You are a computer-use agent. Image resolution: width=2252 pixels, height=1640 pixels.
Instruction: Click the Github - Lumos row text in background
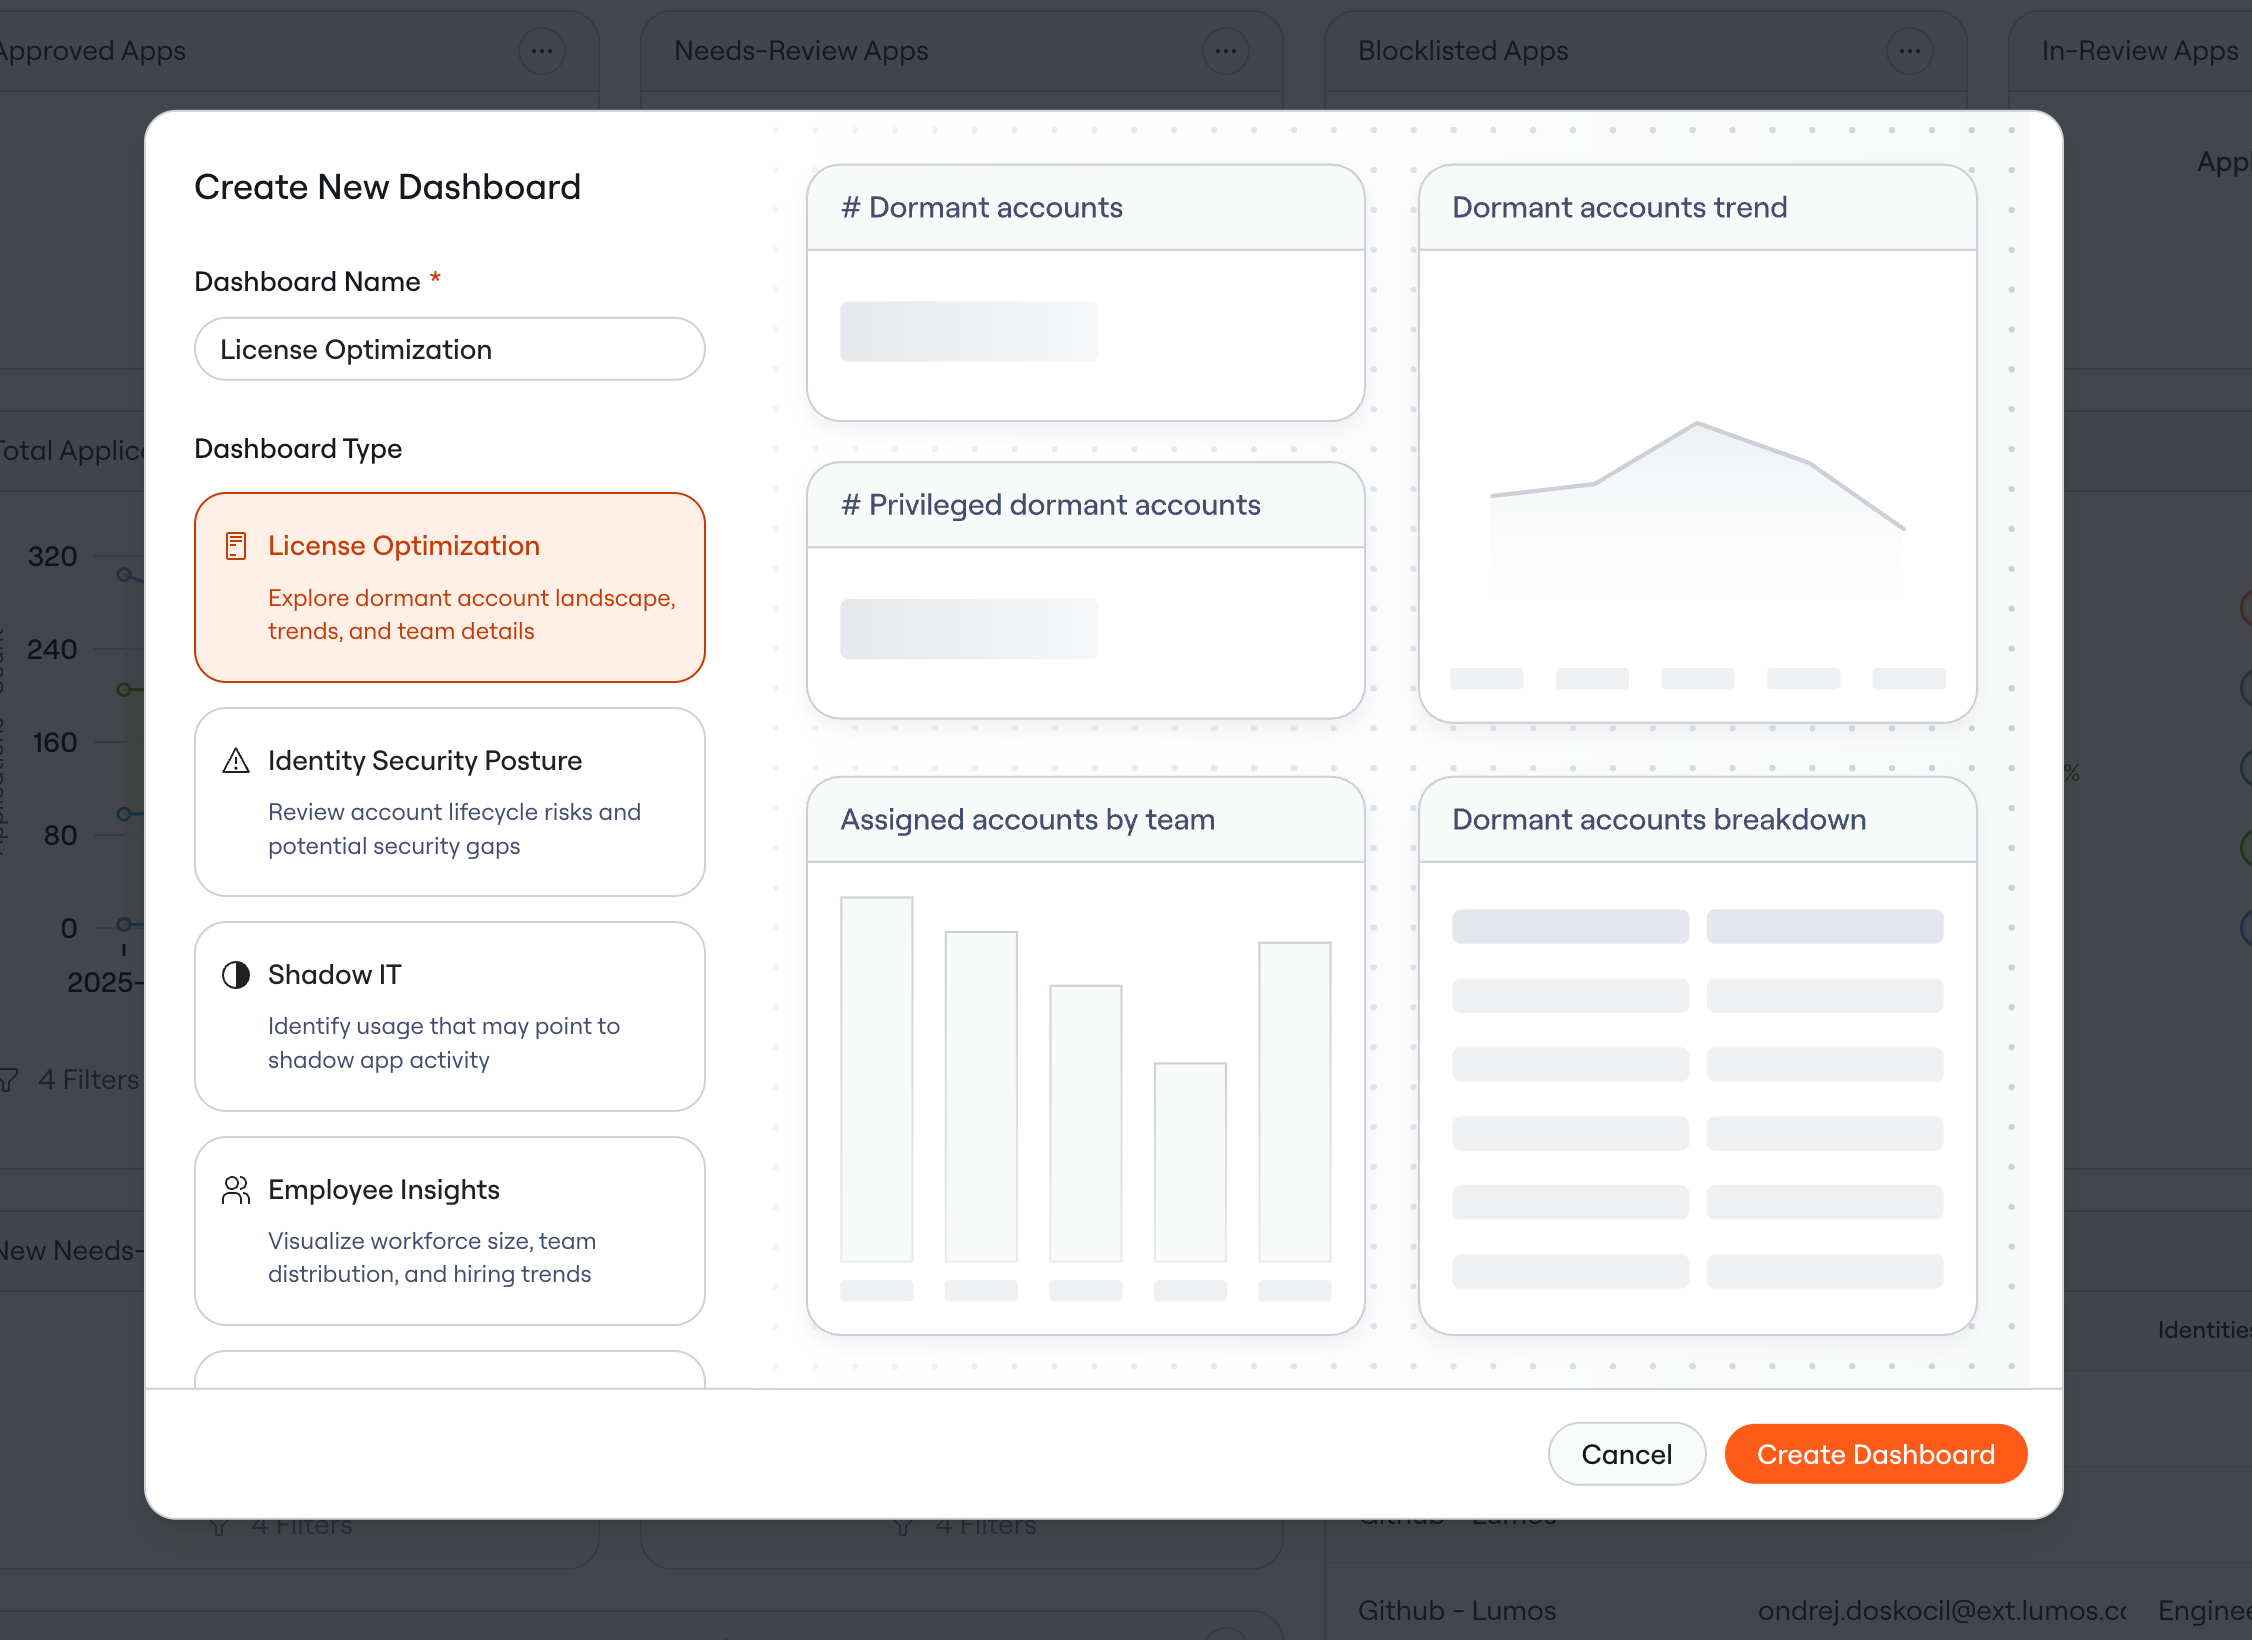pyautogui.click(x=1457, y=1610)
